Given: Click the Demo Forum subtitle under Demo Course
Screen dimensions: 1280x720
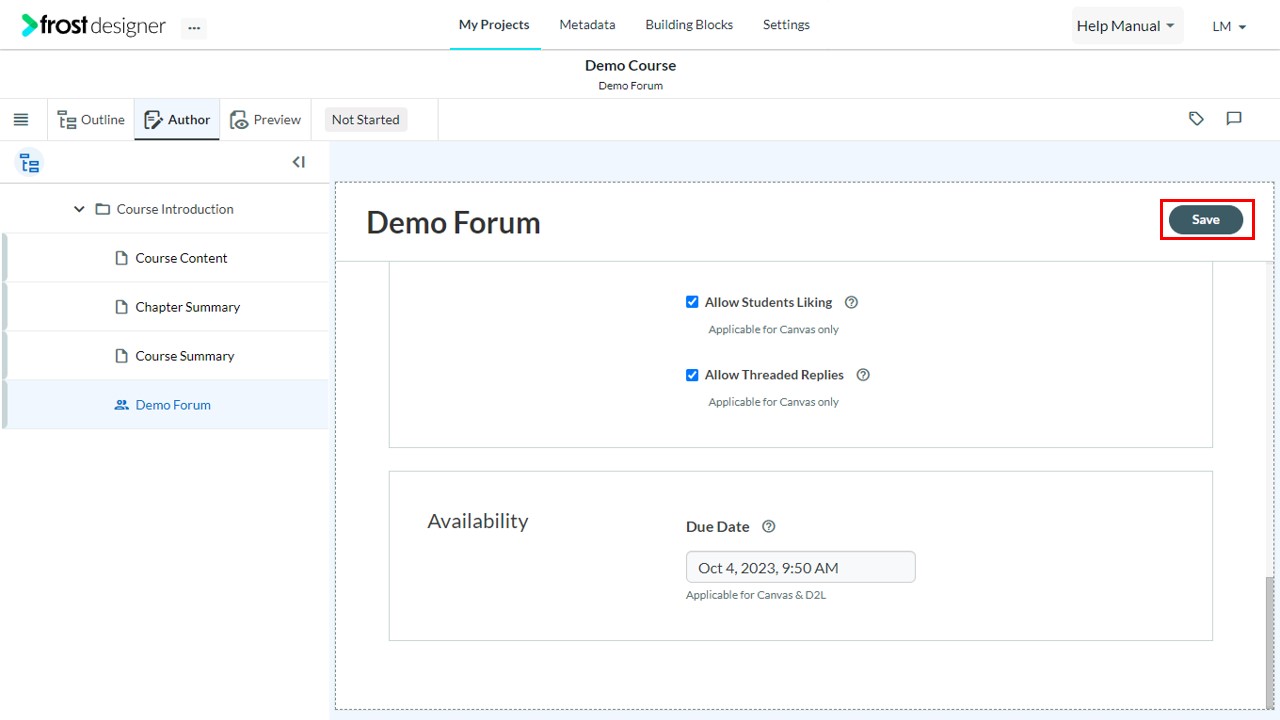Looking at the screenshot, I should click(x=630, y=86).
